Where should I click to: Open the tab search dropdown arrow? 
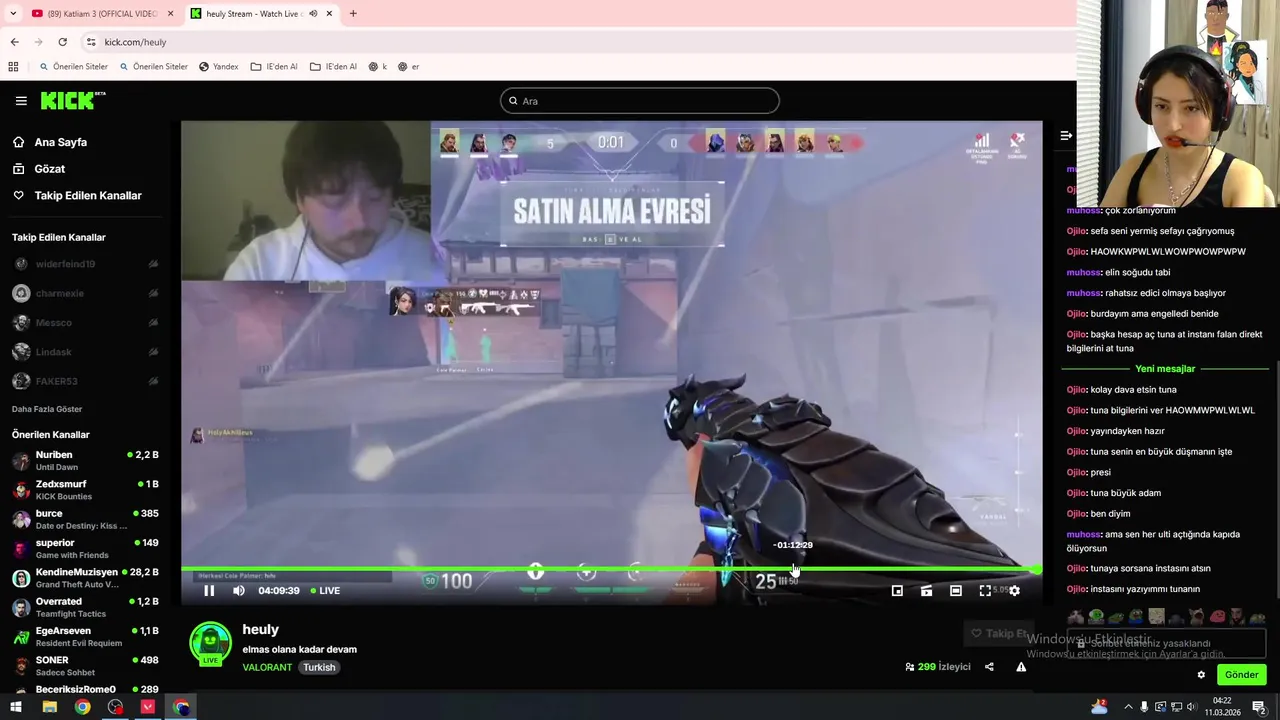pos(13,14)
